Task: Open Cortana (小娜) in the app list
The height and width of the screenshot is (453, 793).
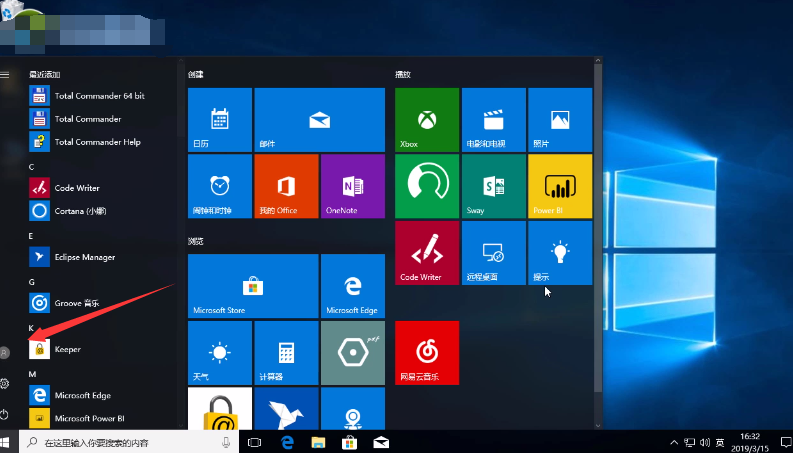Action: point(101,211)
